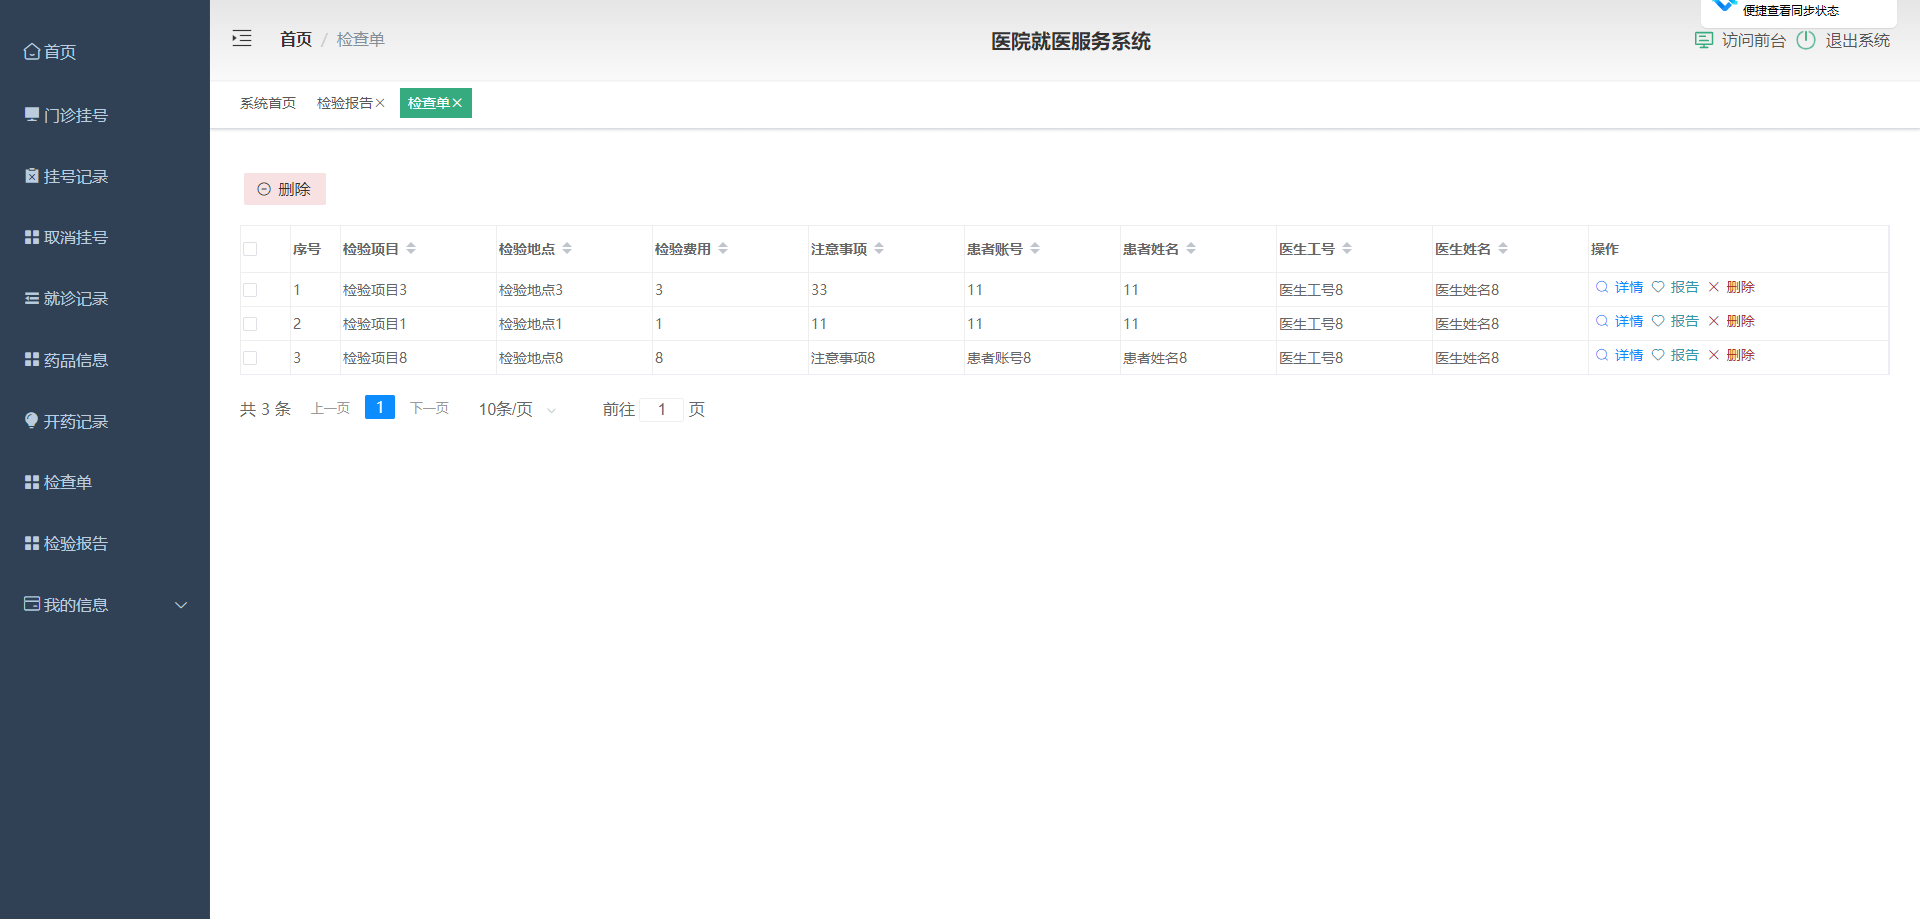Click the pink 删除 batch delete button

[285, 189]
